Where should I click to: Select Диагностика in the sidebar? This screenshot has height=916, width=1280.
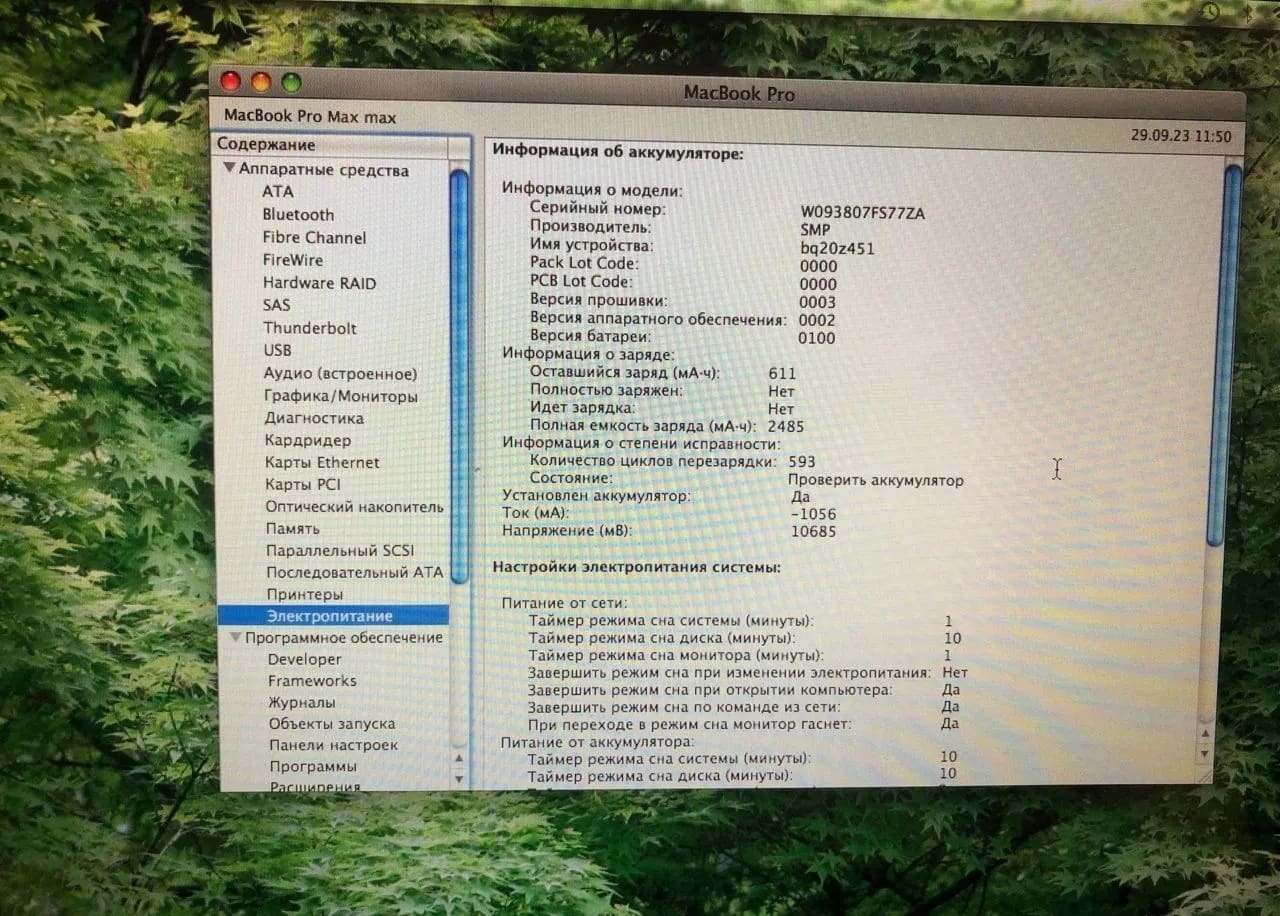(x=314, y=418)
